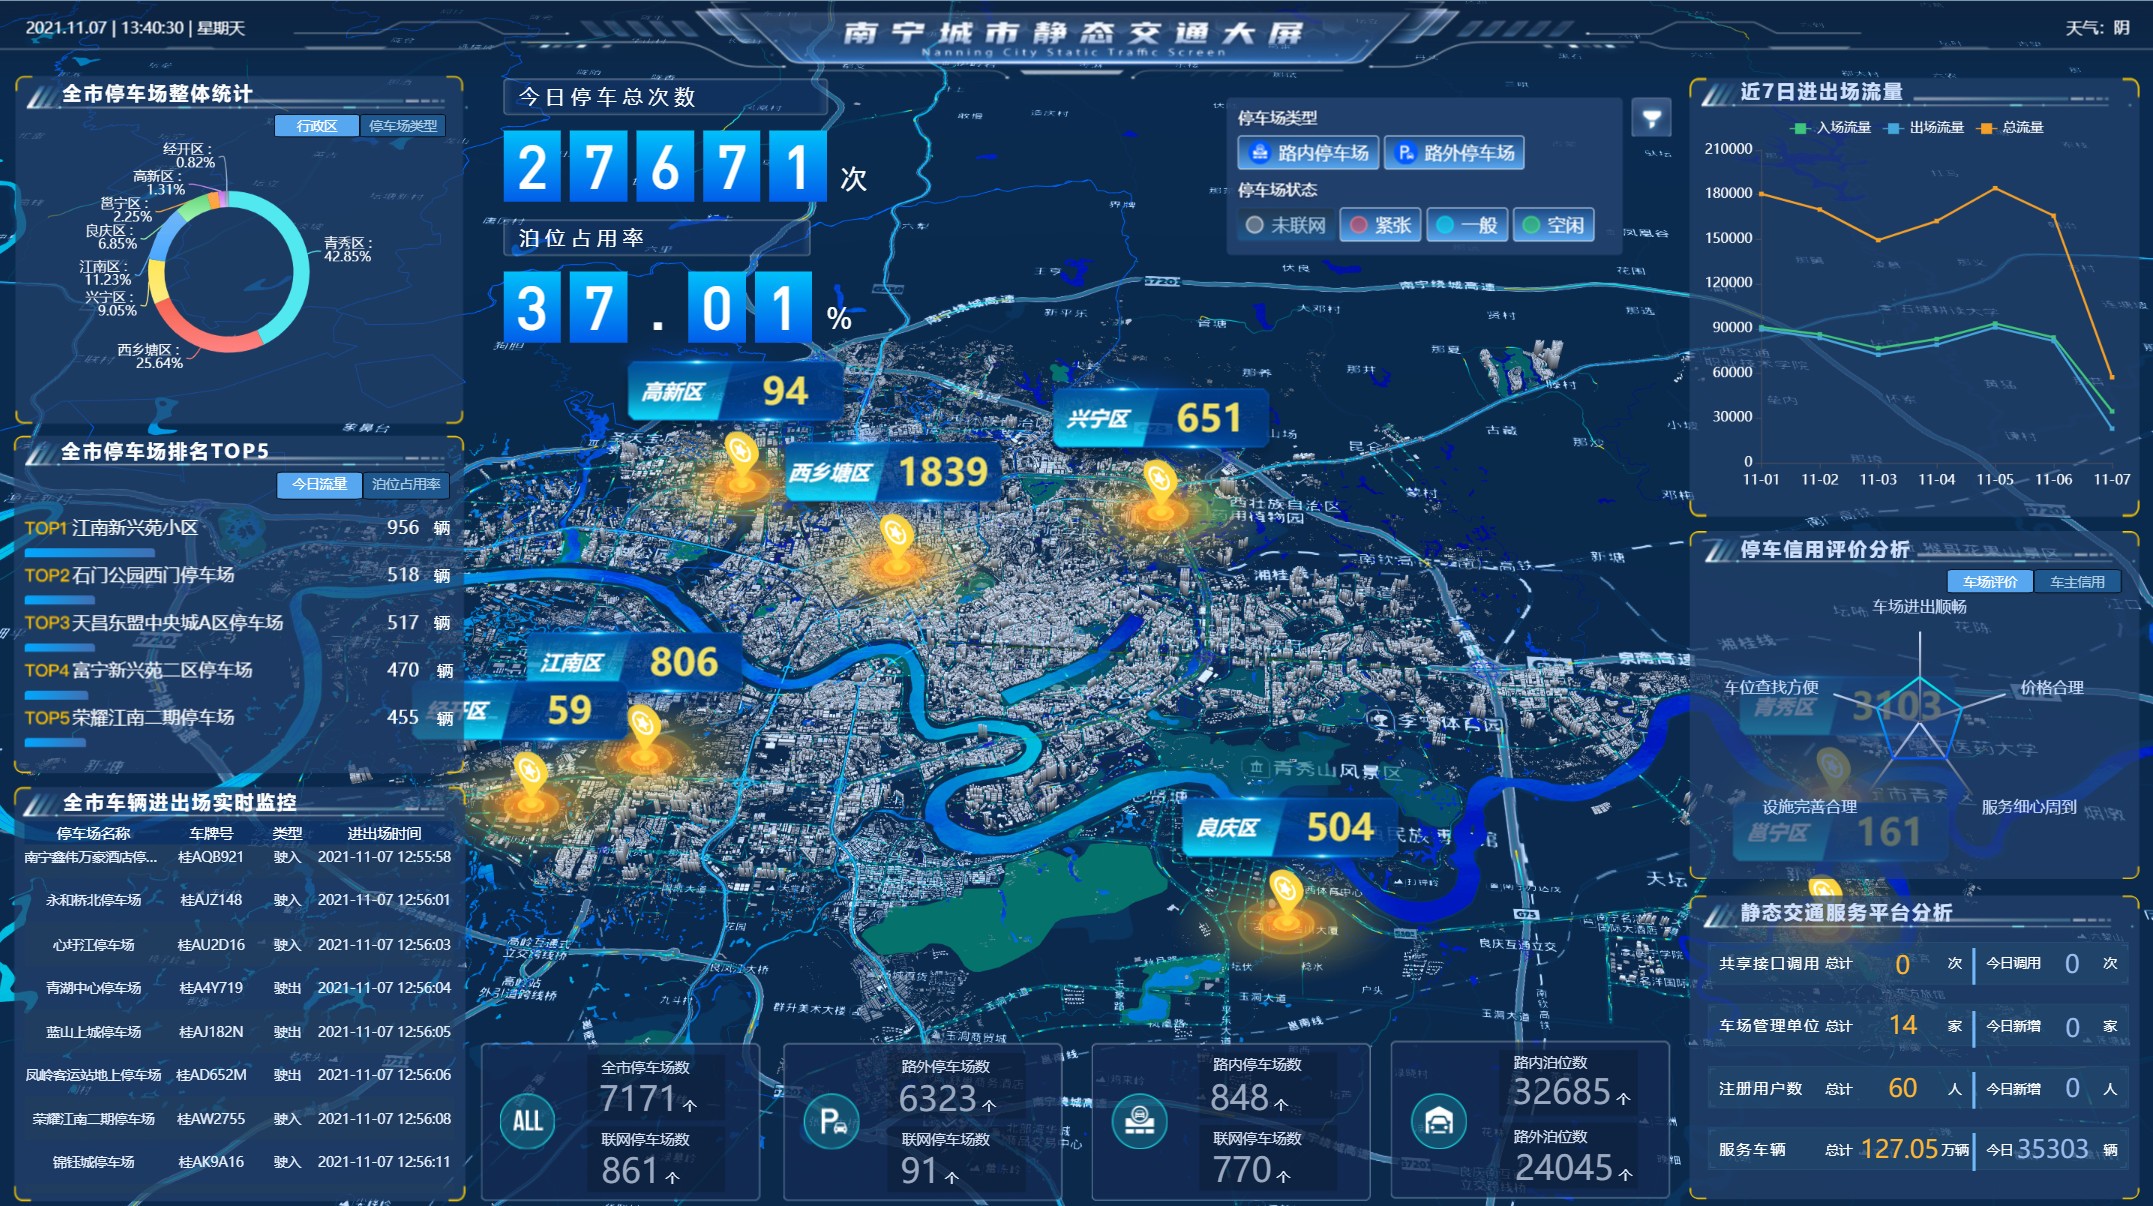Click the parking space car icon at bottom
The height and width of the screenshot is (1206, 2153).
pyautogui.click(x=1438, y=1121)
